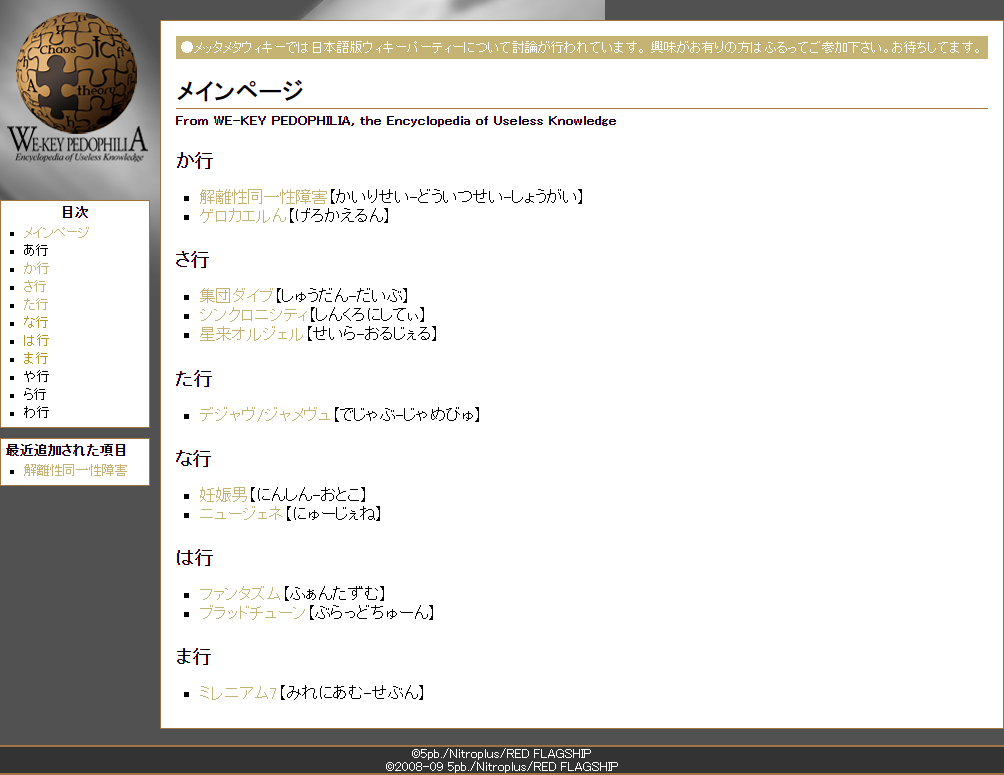The height and width of the screenshot is (775, 1004).
Task: Click the メタメタウィキー announcement banner
Action: (x=581, y=47)
